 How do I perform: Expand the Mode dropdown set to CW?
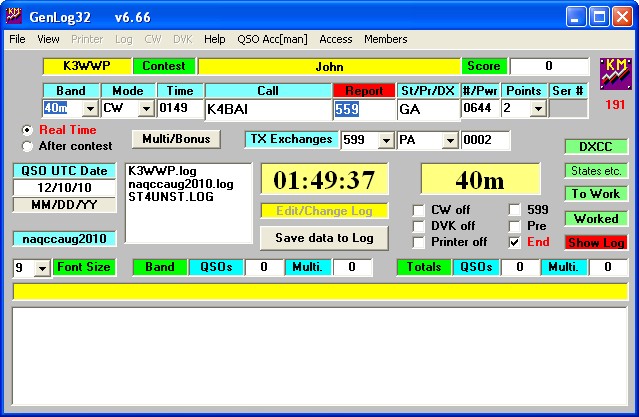[x=145, y=109]
